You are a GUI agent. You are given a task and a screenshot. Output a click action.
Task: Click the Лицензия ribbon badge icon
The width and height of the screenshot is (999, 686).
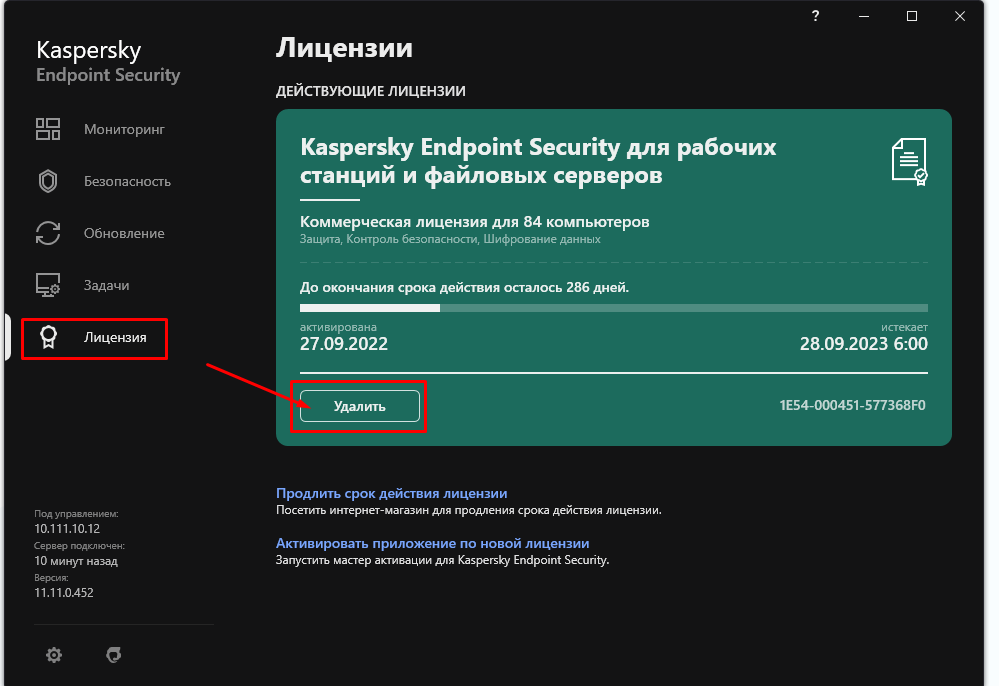click(x=48, y=337)
